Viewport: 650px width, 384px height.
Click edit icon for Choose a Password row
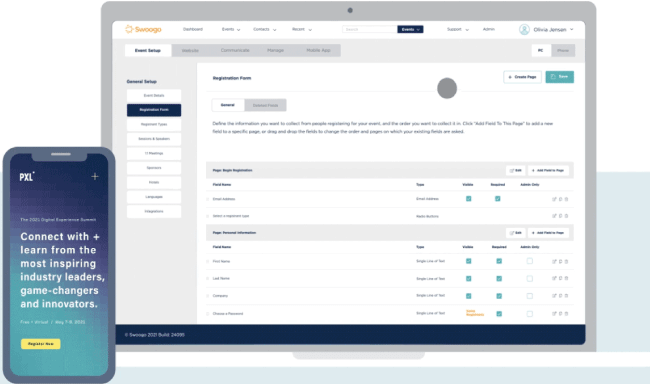554,314
